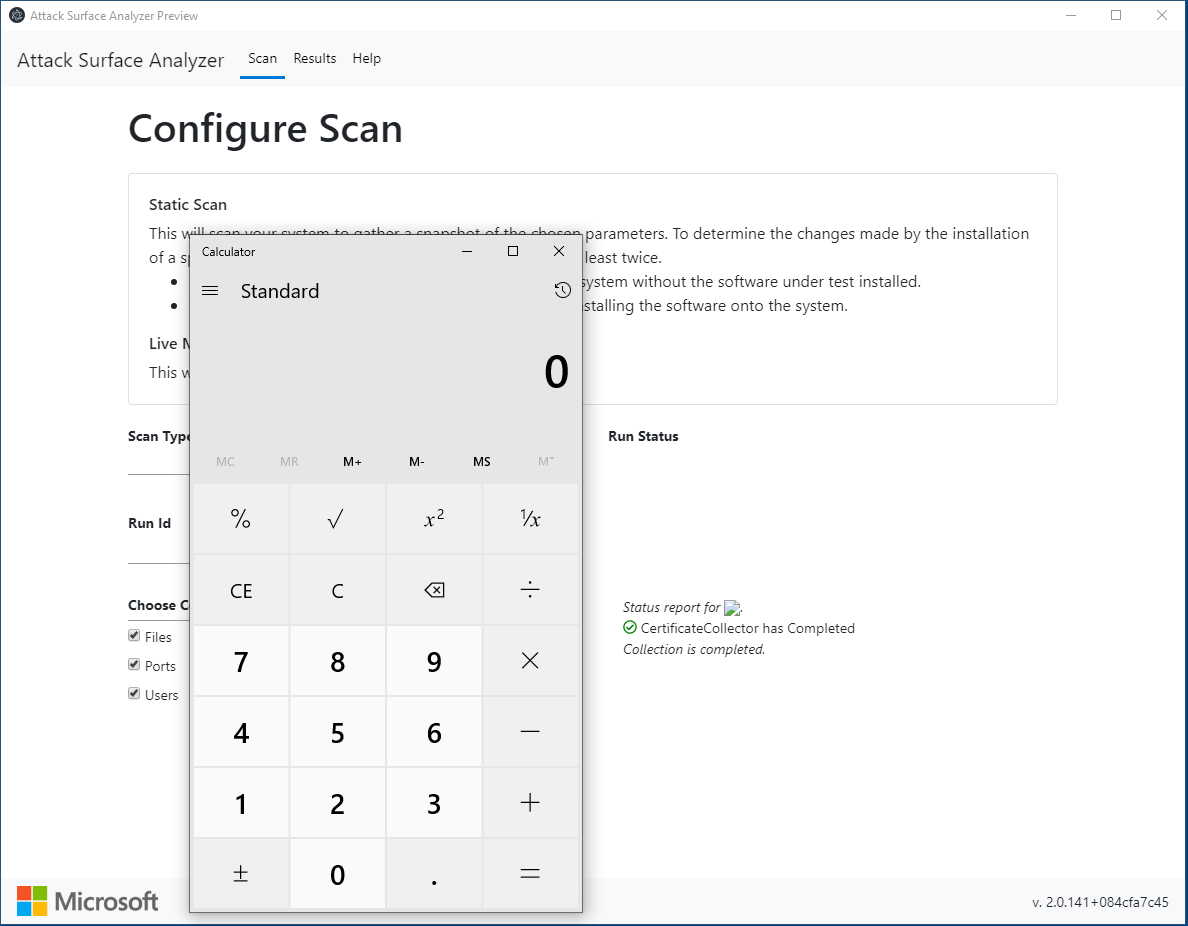Click the plus key
This screenshot has width=1188, height=926.
(x=530, y=802)
